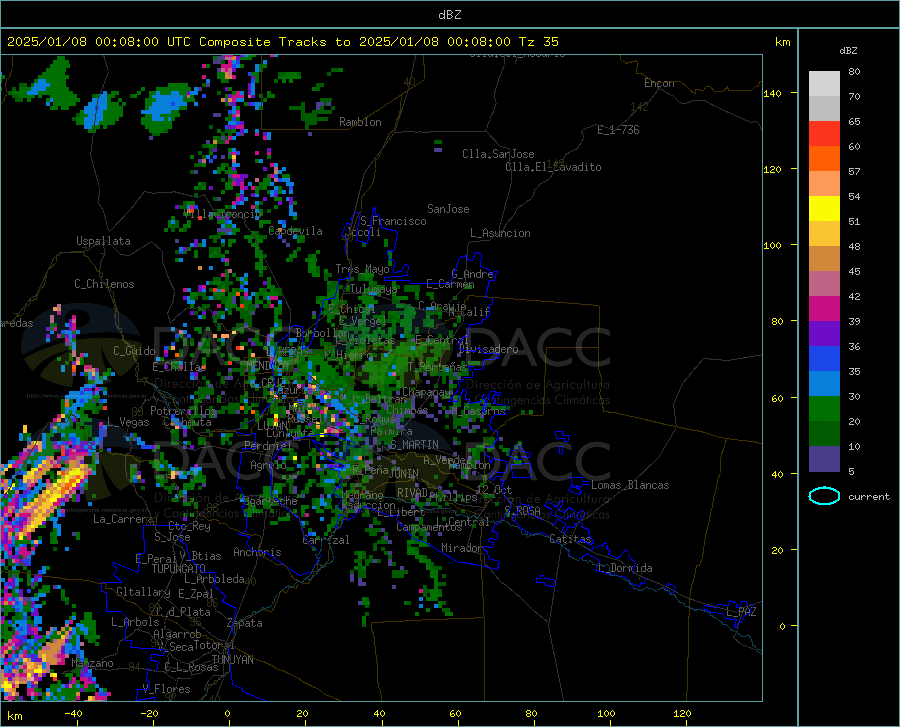
Task: Click the TUPUNGATO city label
Action: [x=179, y=569]
